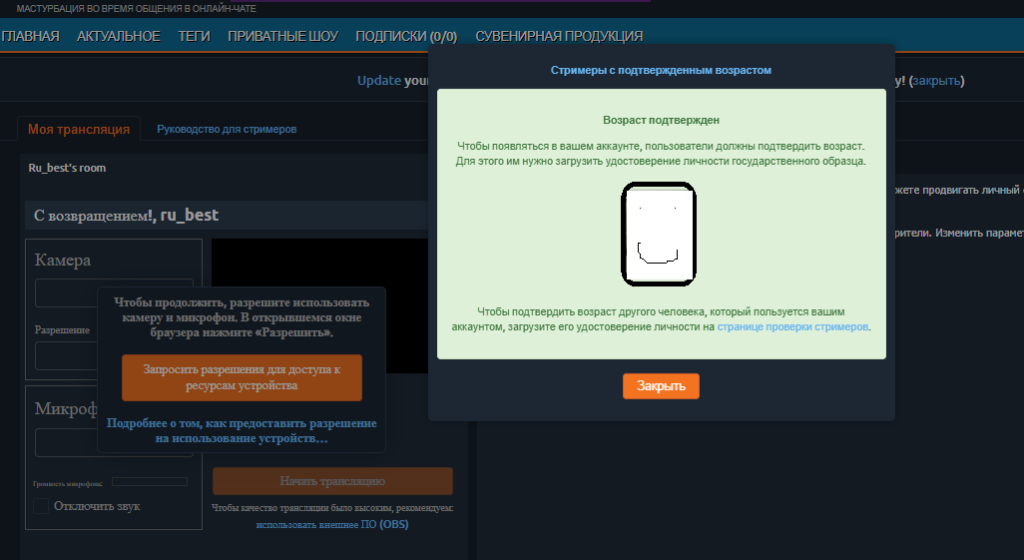This screenshot has width=1024, height=560.
Task: Follow the Подробнее о разрешении устройств link
Action: coord(241,431)
